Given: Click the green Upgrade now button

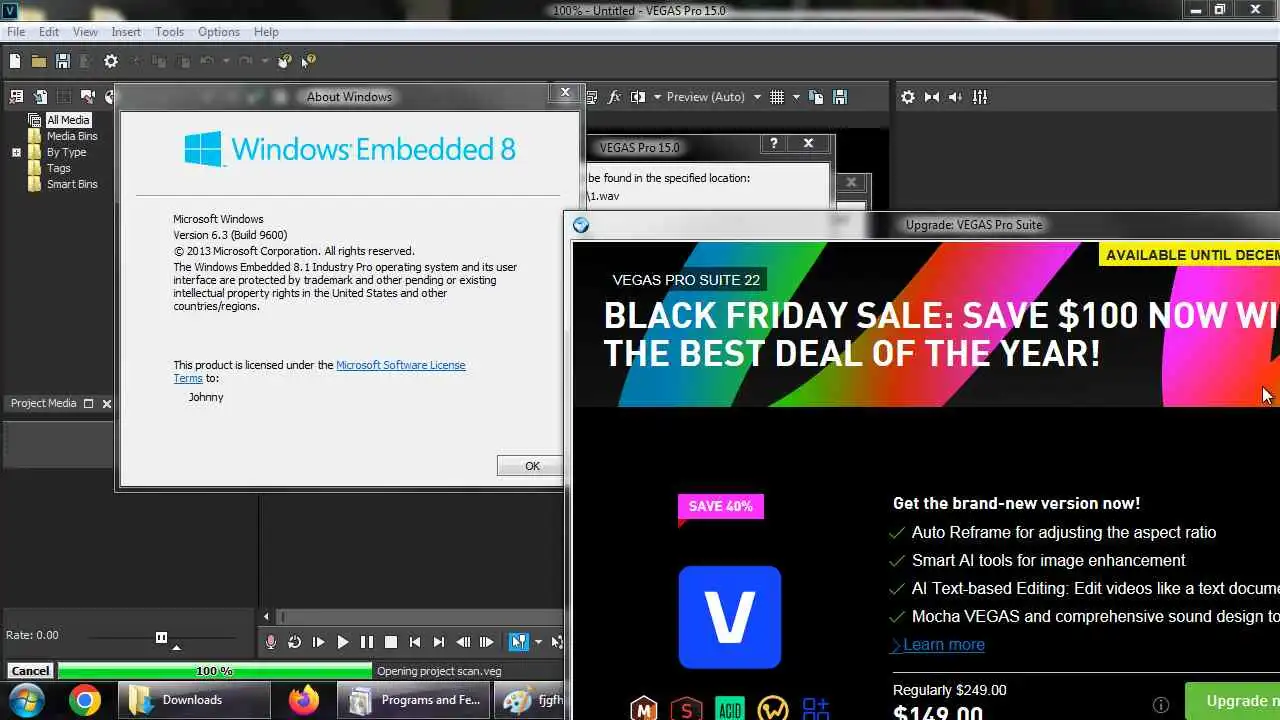Looking at the screenshot, I should click(x=1232, y=701).
